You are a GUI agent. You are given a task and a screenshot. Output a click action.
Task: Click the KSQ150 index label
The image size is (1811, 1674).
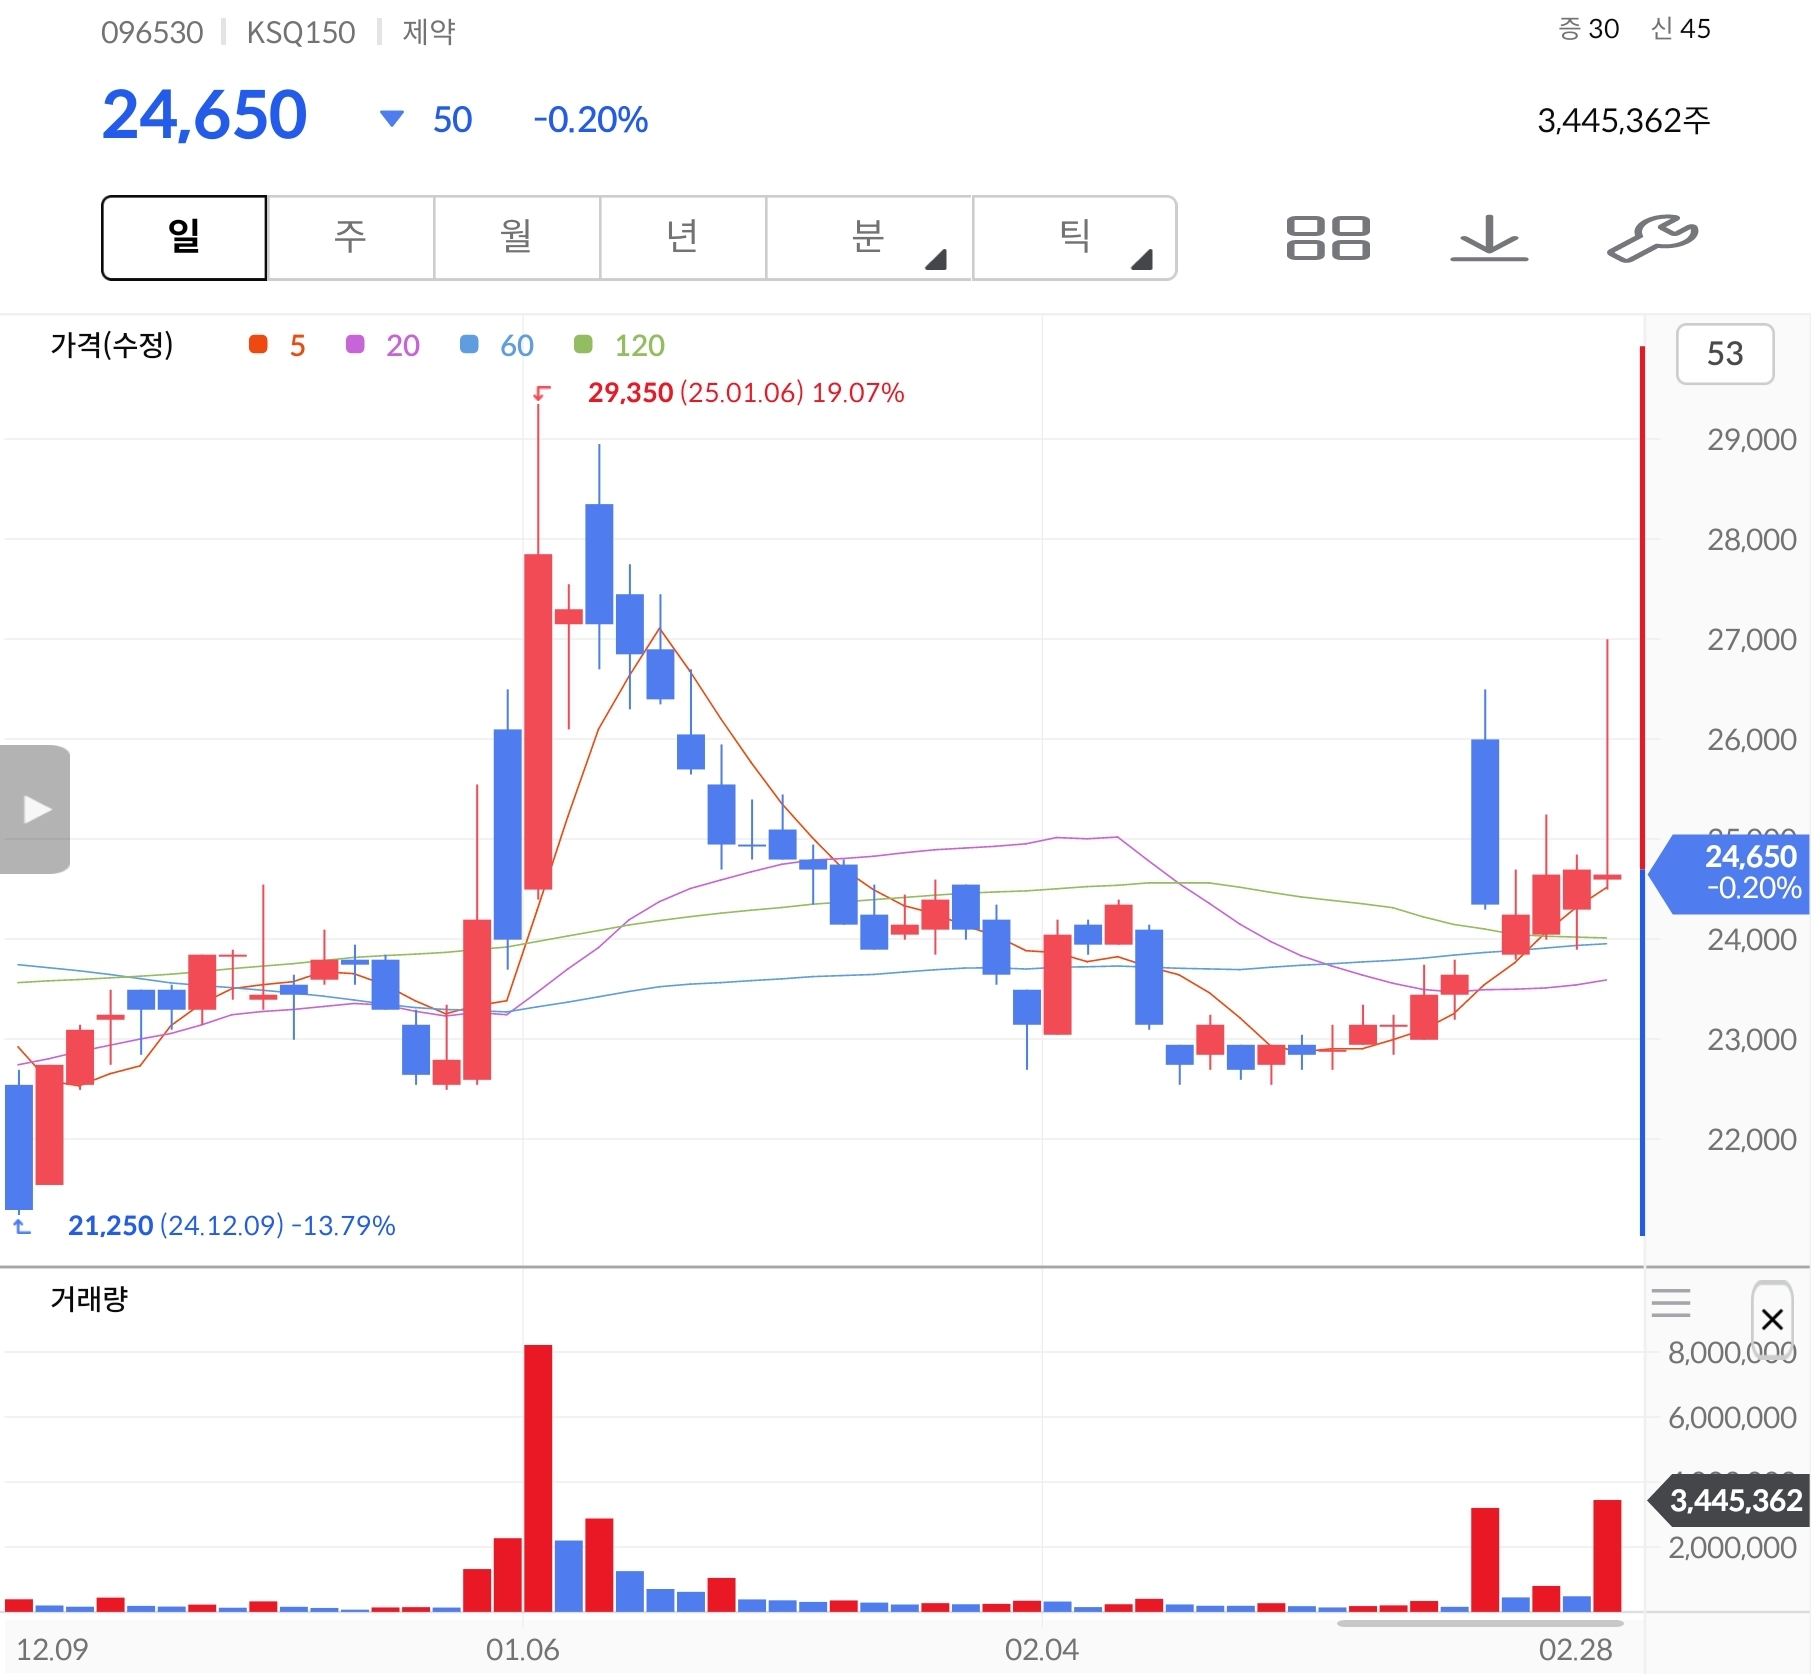click(x=301, y=33)
